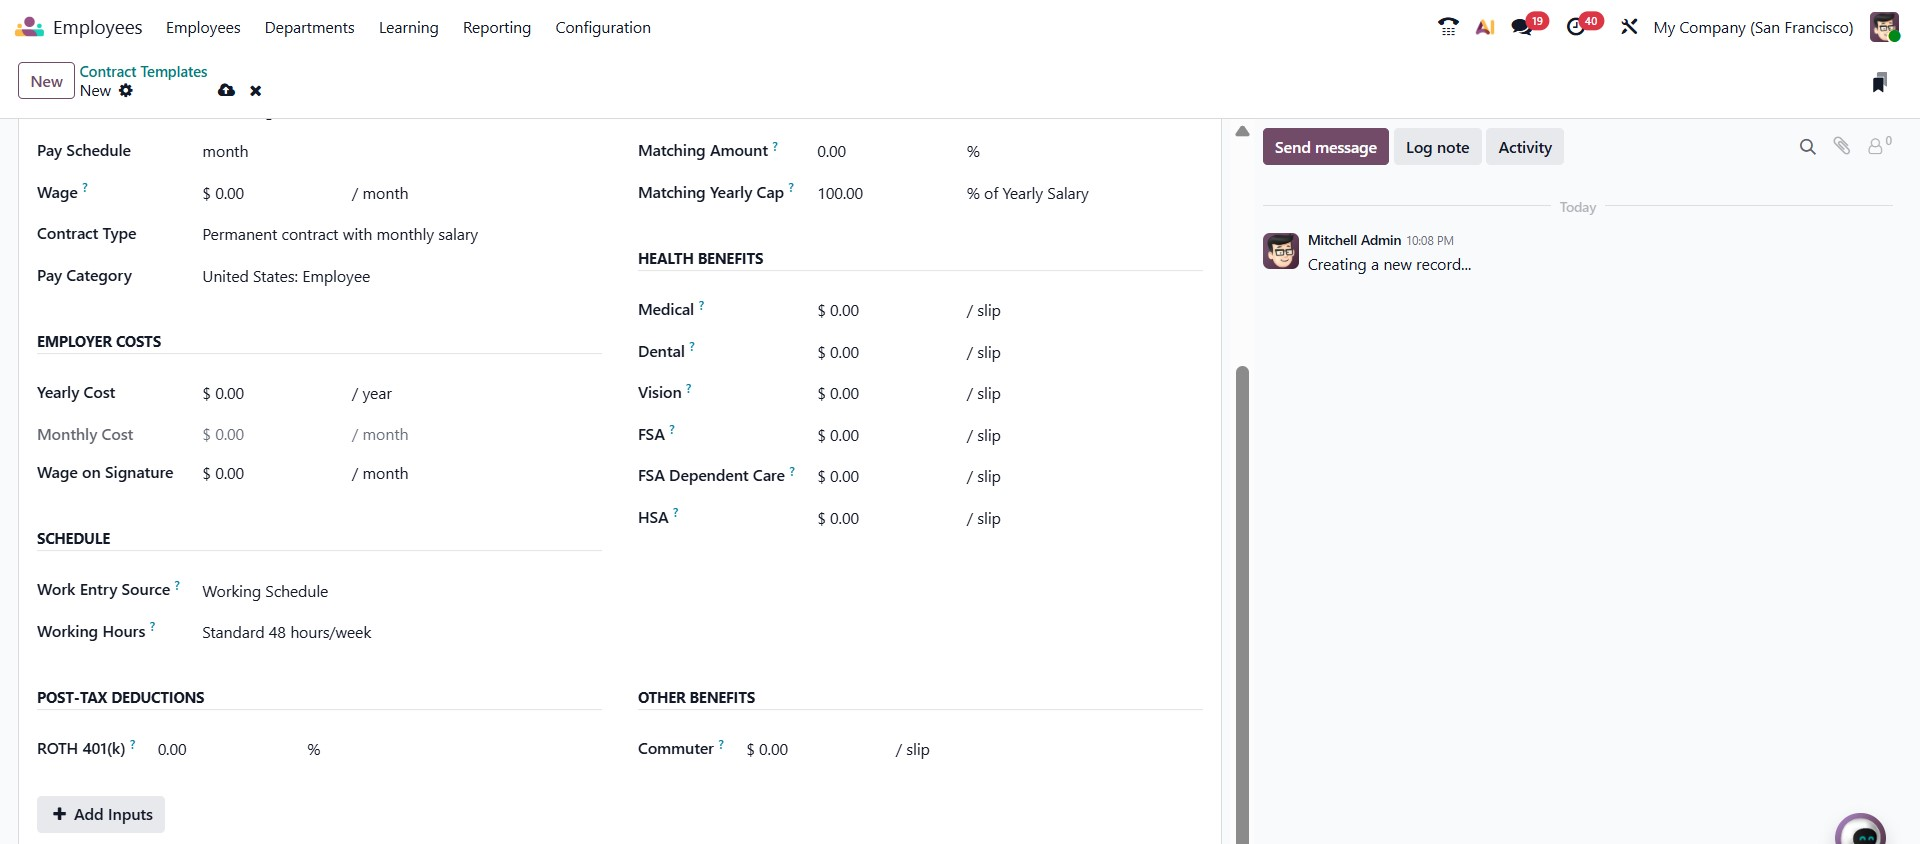The width and height of the screenshot is (1920, 844).
Task: Click the bookmark icon below the avatar
Action: point(1879,83)
